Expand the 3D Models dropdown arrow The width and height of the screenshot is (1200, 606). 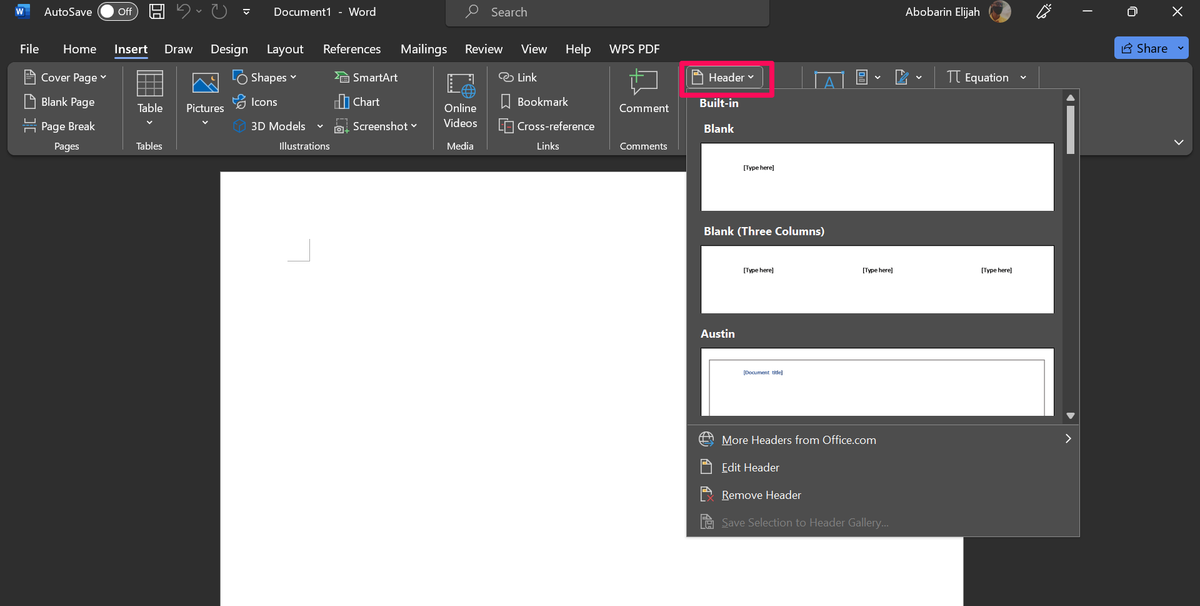tap(320, 126)
